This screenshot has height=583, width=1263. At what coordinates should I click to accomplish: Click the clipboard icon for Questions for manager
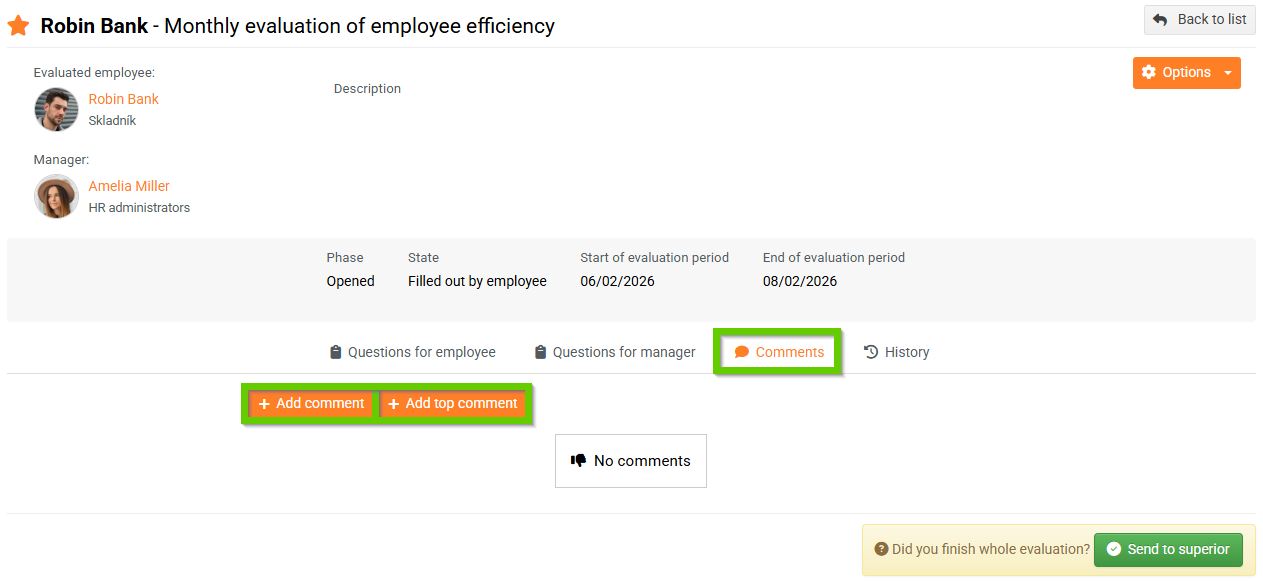coord(540,352)
